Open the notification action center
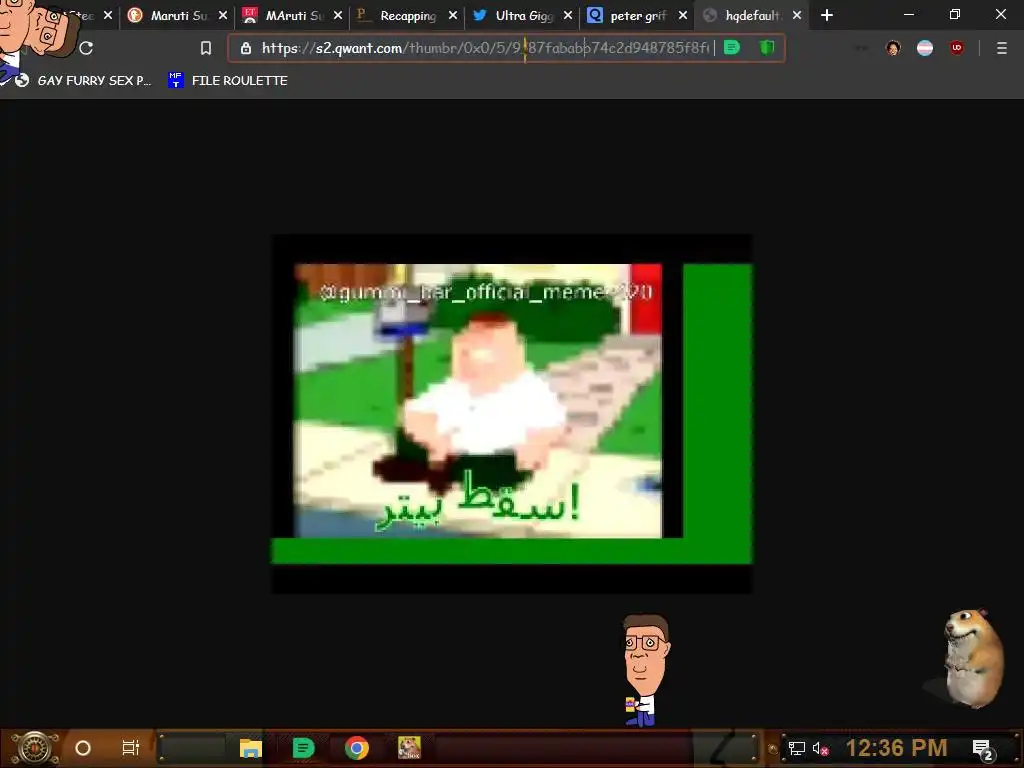The image size is (1024, 768). pos(983,749)
